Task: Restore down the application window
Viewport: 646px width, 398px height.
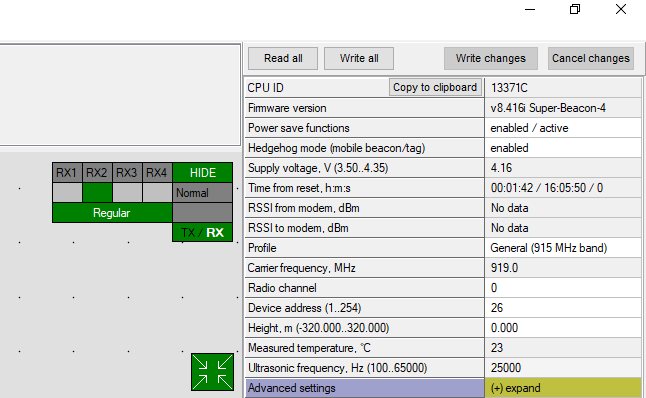Action: (575, 9)
